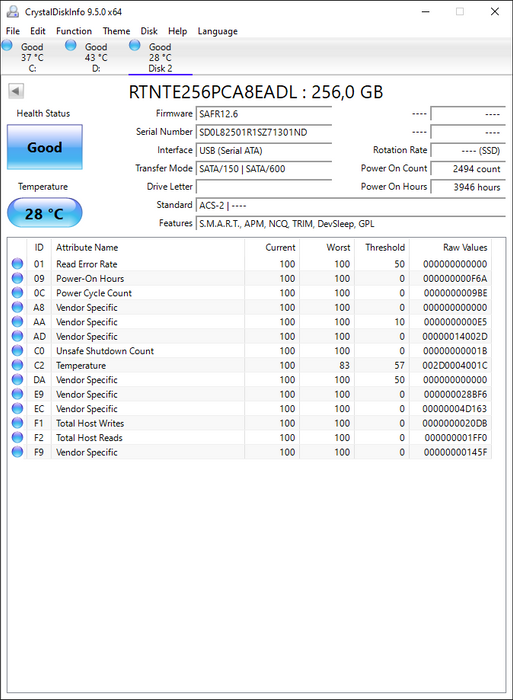Click the Serial Number field
This screenshot has width=513, height=700.
point(263,132)
